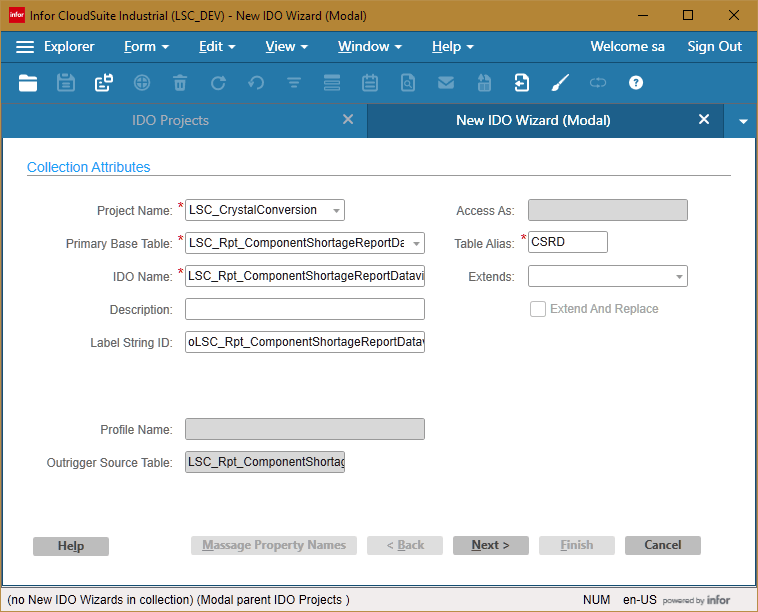The width and height of the screenshot is (758, 612).
Task: Close the New IDO Wizard tab
Action: point(704,119)
